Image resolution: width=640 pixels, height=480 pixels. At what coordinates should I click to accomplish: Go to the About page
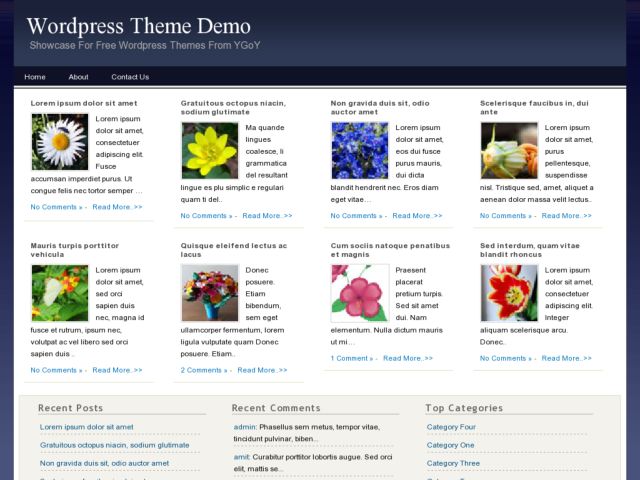pos(78,77)
